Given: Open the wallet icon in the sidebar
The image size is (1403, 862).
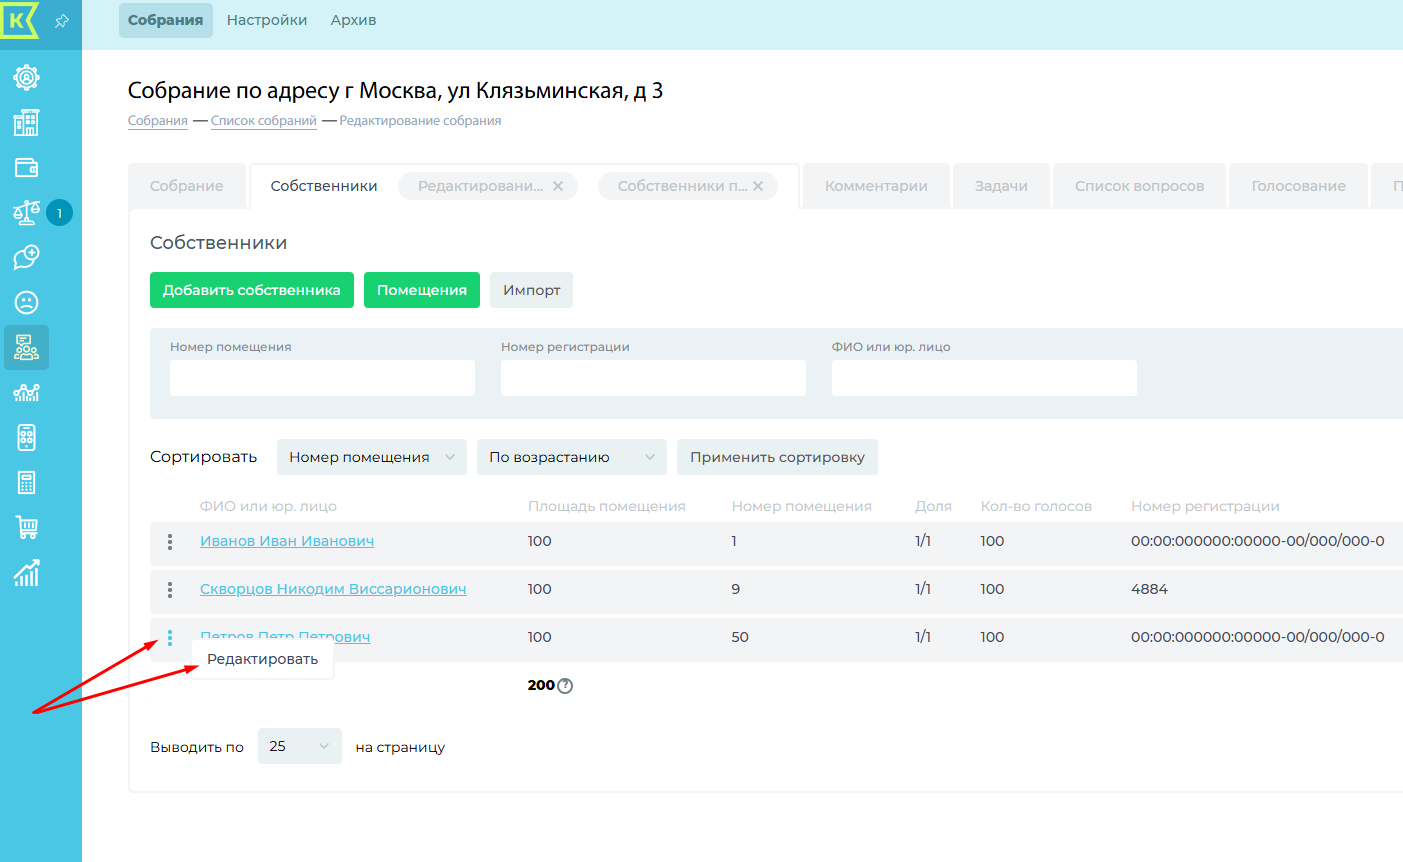Looking at the screenshot, I should pyautogui.click(x=26, y=167).
